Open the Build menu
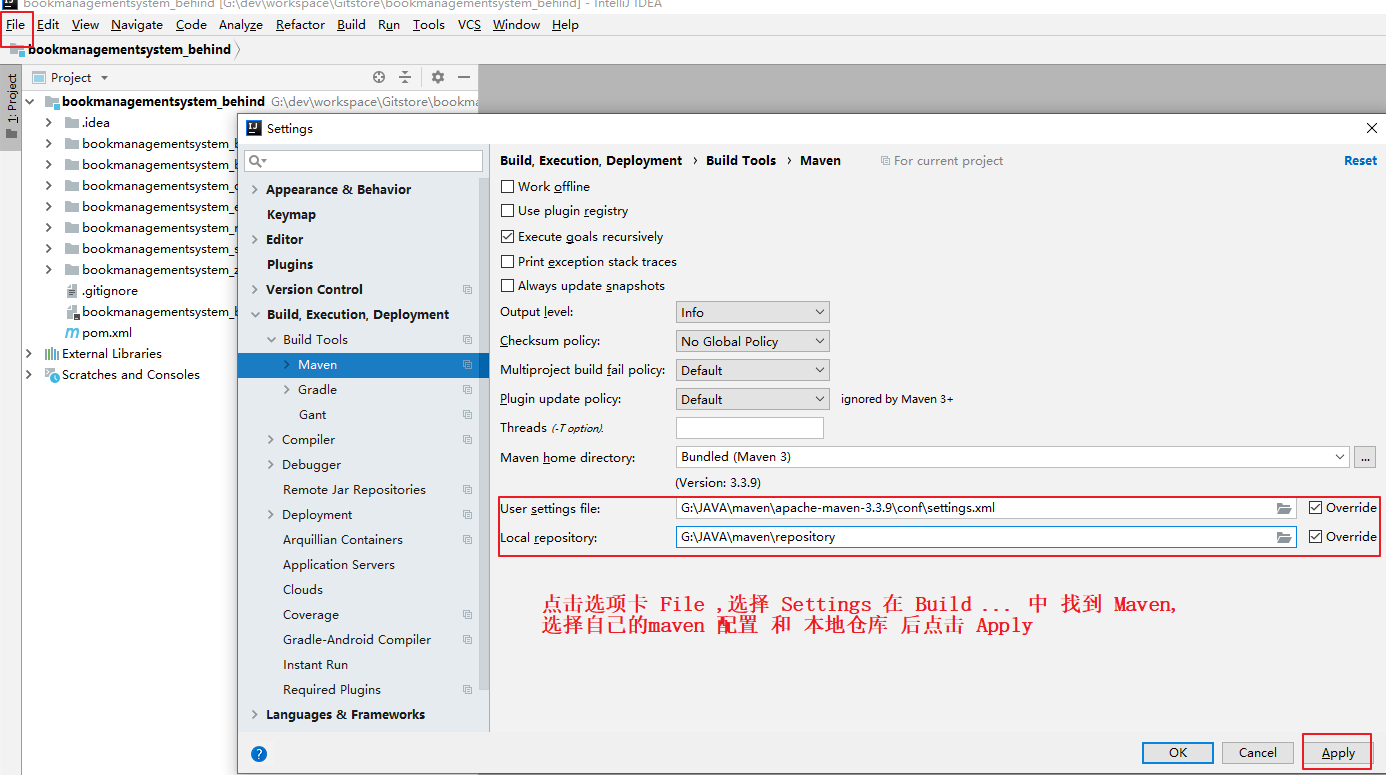 pyautogui.click(x=351, y=25)
